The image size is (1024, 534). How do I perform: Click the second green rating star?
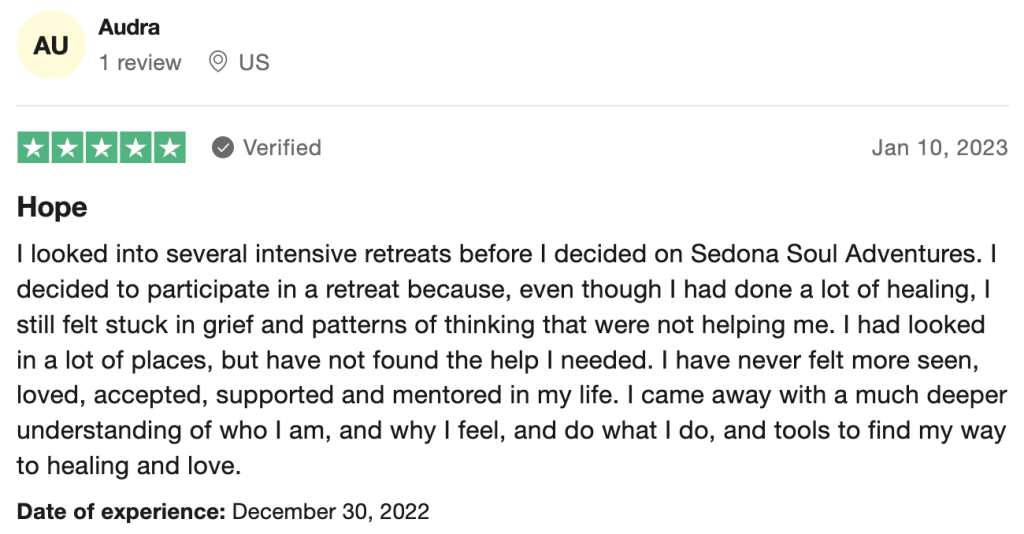(67, 148)
